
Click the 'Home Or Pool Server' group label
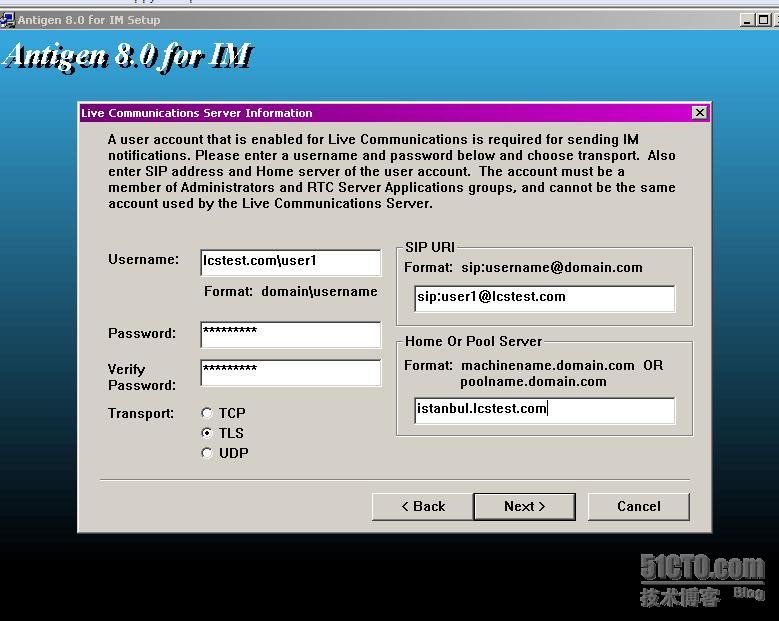[x=473, y=341]
